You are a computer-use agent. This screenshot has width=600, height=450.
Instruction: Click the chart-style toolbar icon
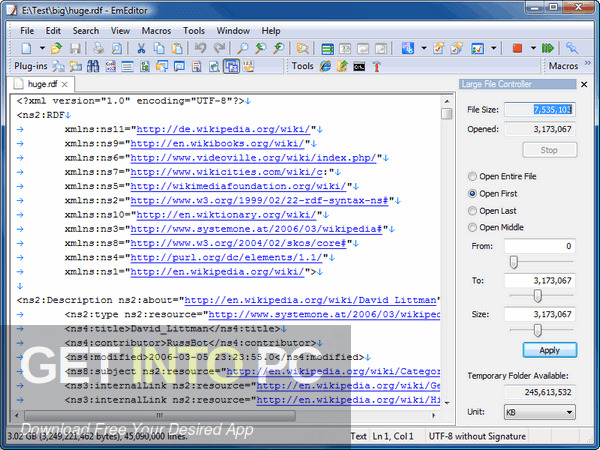tap(478, 49)
